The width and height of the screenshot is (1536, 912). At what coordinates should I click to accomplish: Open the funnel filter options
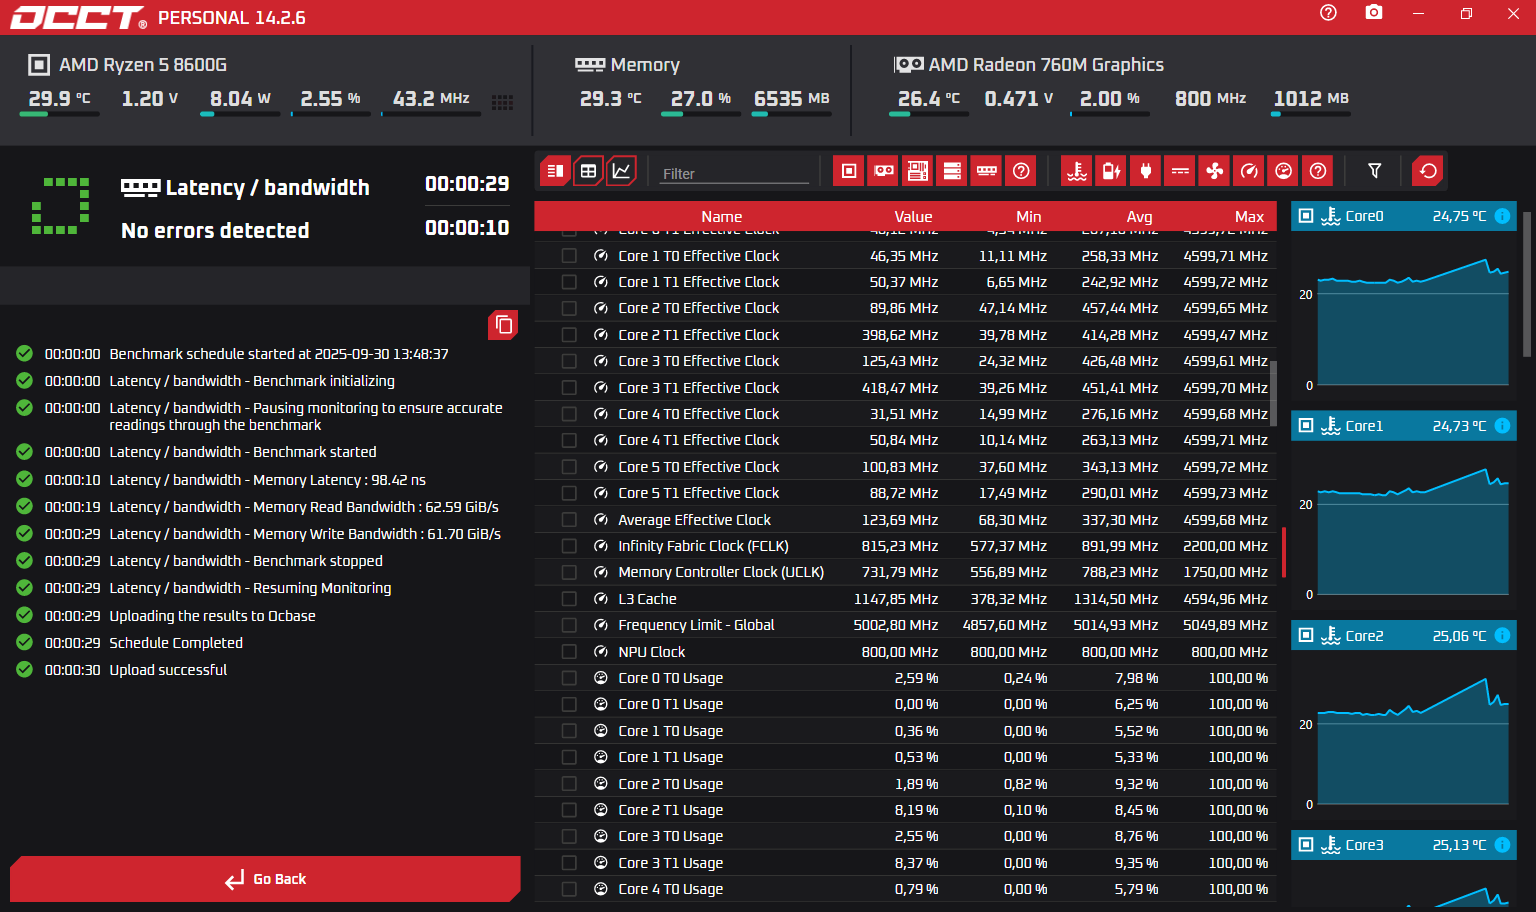click(x=1375, y=171)
